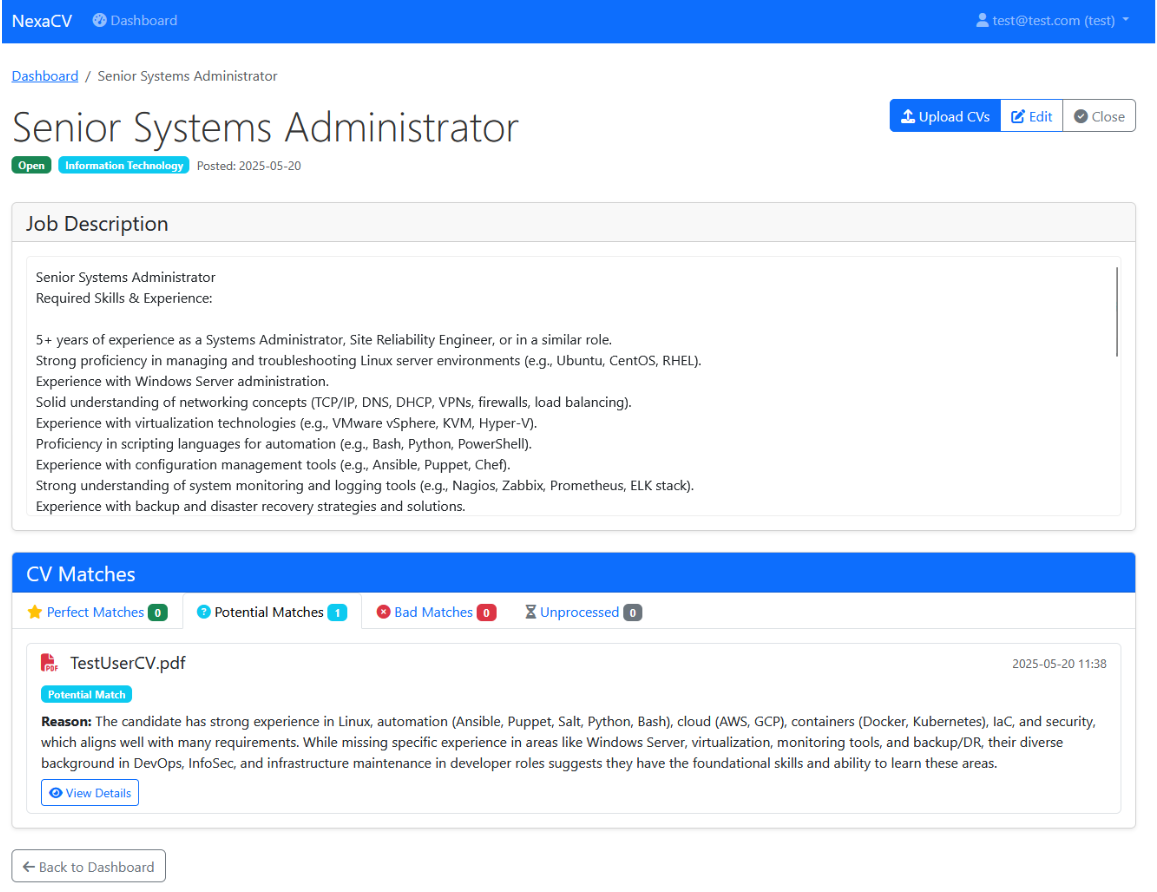Click the red cross icon on Bad Matches tab
Image resolution: width=1157 pixels, height=892 pixels.
[383, 611]
